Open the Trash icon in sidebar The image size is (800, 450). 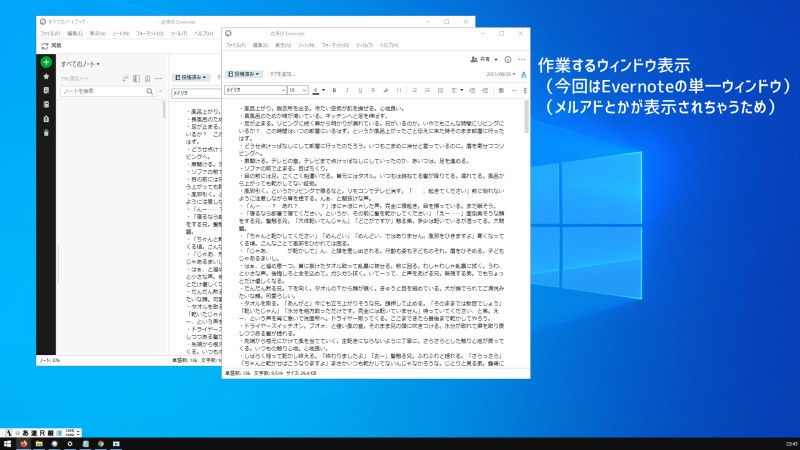tap(46, 133)
